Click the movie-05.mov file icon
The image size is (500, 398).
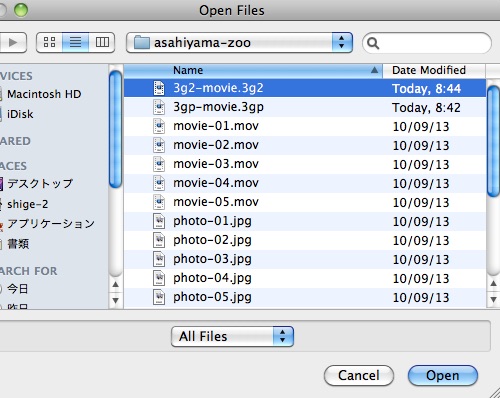[x=159, y=202]
